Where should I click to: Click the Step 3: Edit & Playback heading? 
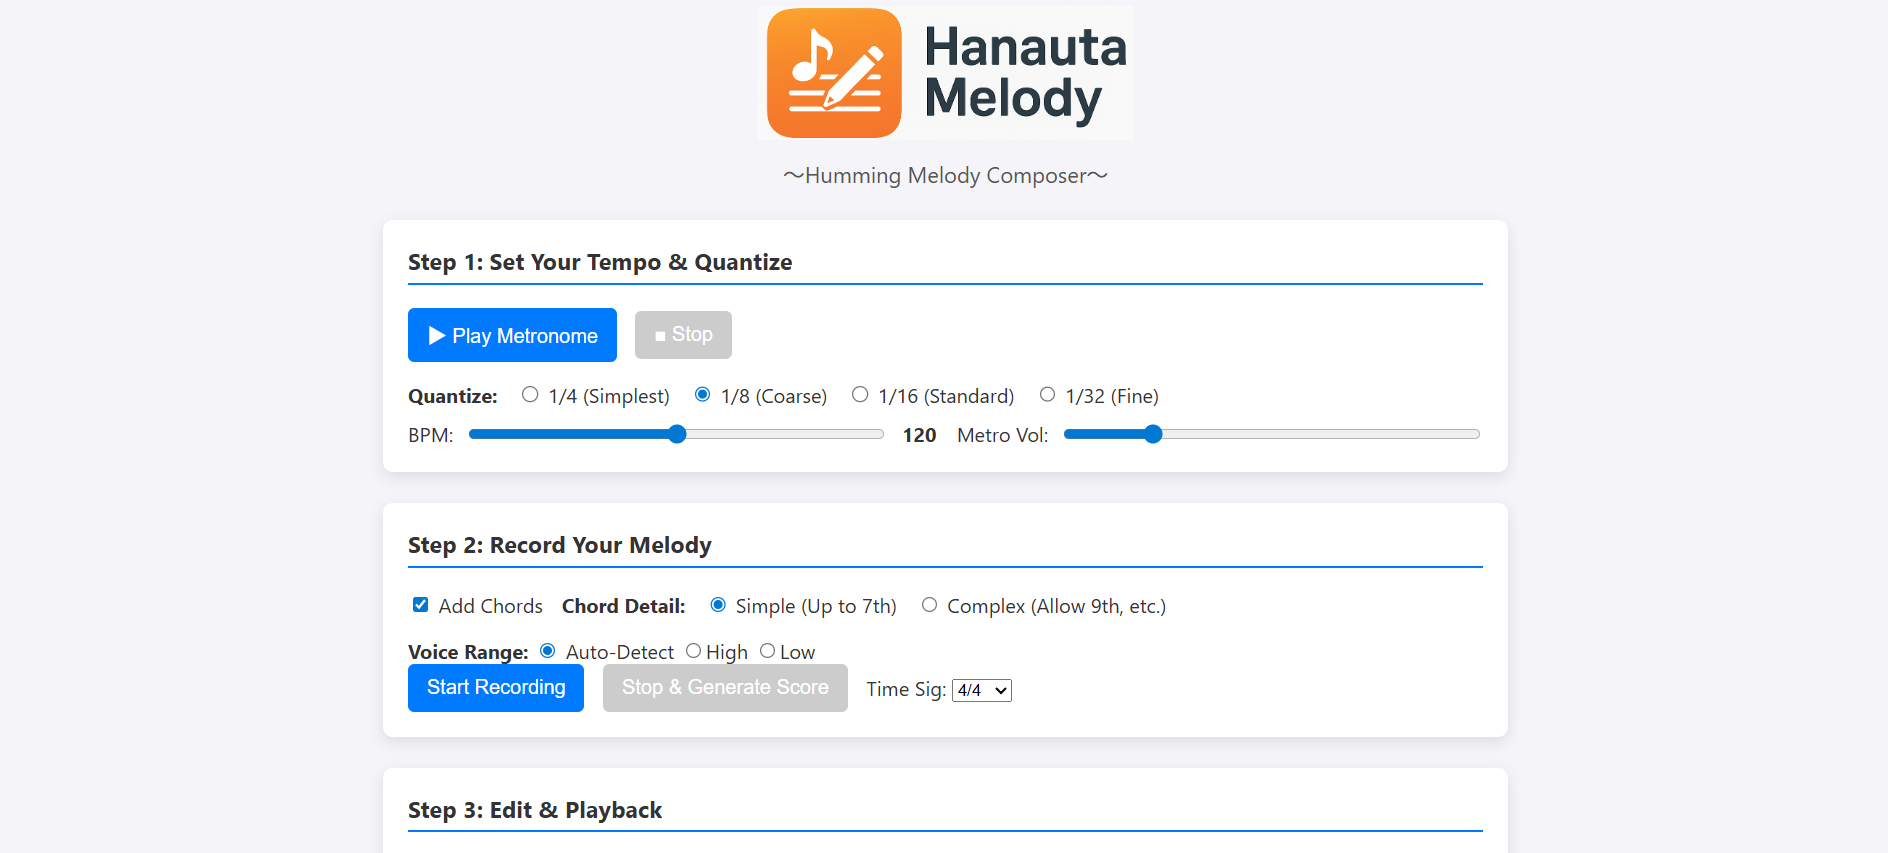click(x=535, y=810)
